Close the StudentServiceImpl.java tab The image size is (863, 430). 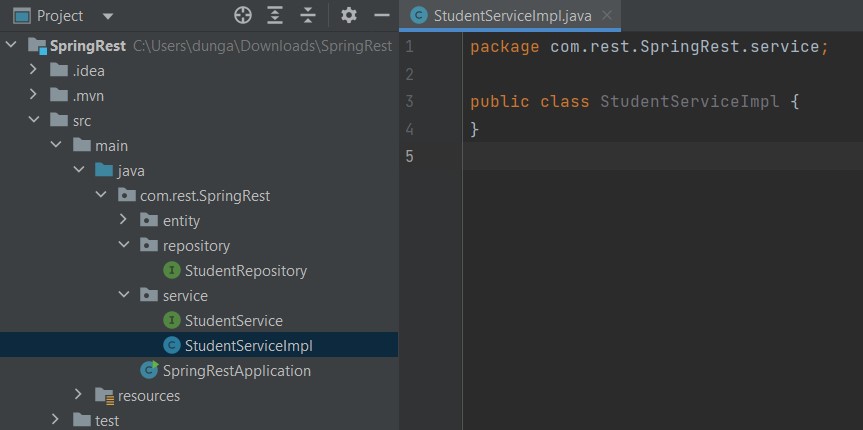tap(607, 15)
